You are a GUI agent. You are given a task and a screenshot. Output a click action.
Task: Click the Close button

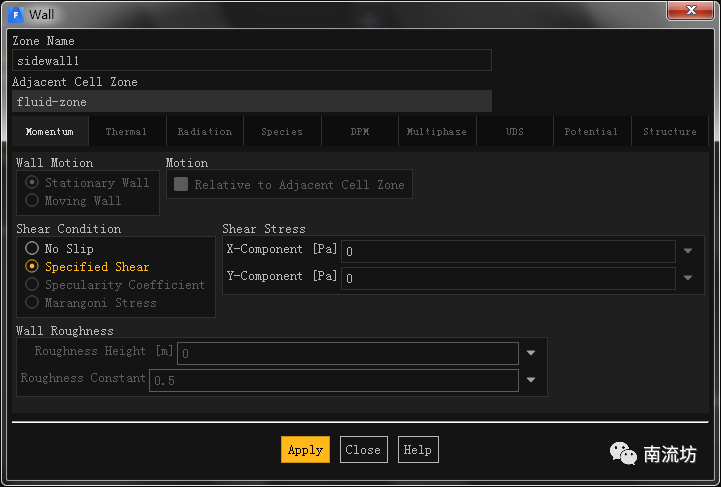(363, 449)
